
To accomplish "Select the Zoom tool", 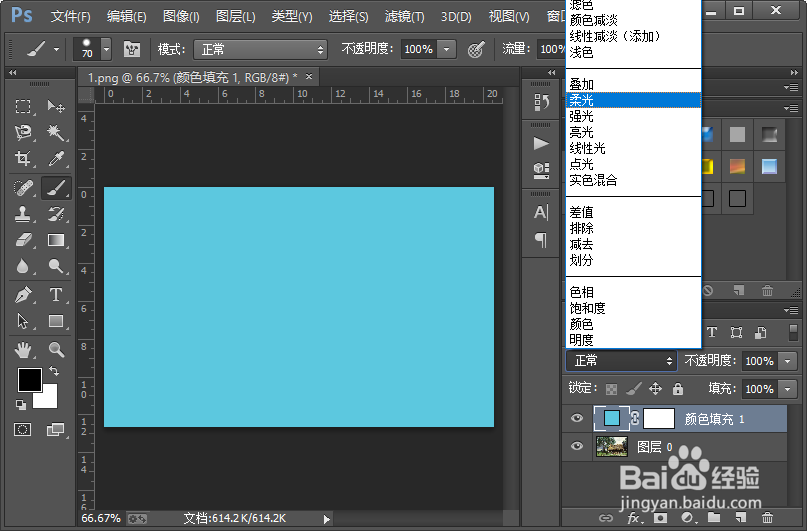I will (56, 350).
